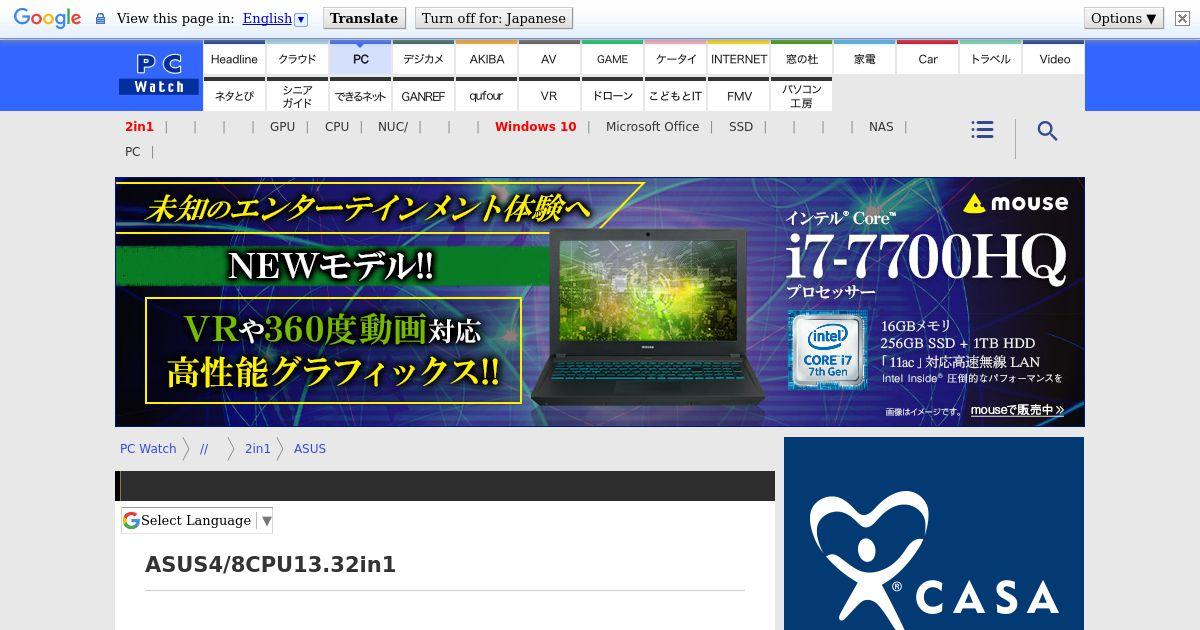
Task: Open the GANREF tab
Action: coord(423,95)
